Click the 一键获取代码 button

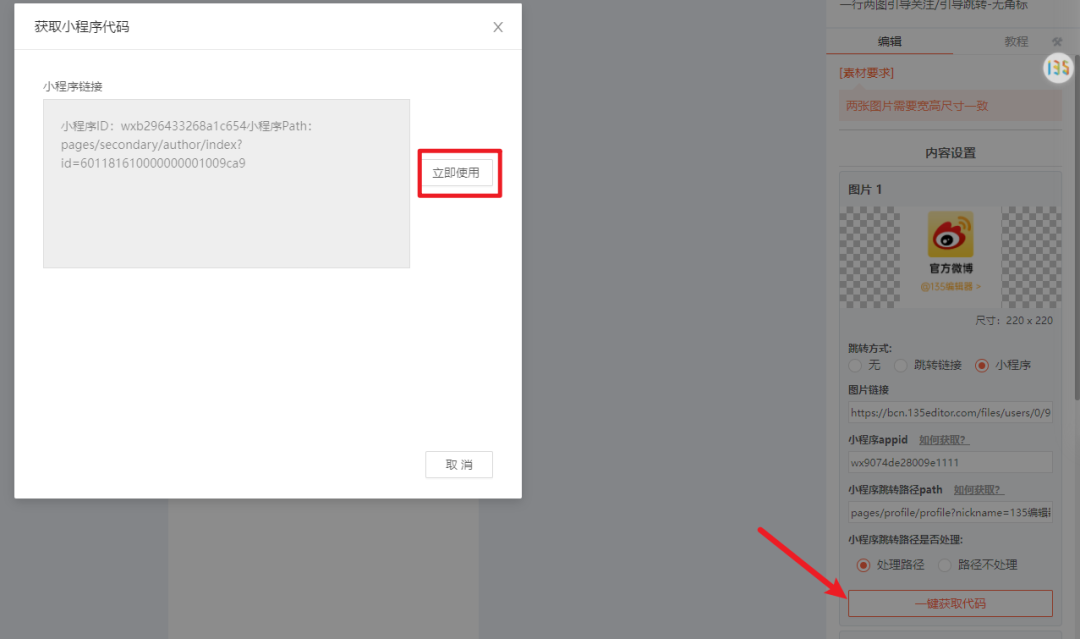[x=950, y=603]
